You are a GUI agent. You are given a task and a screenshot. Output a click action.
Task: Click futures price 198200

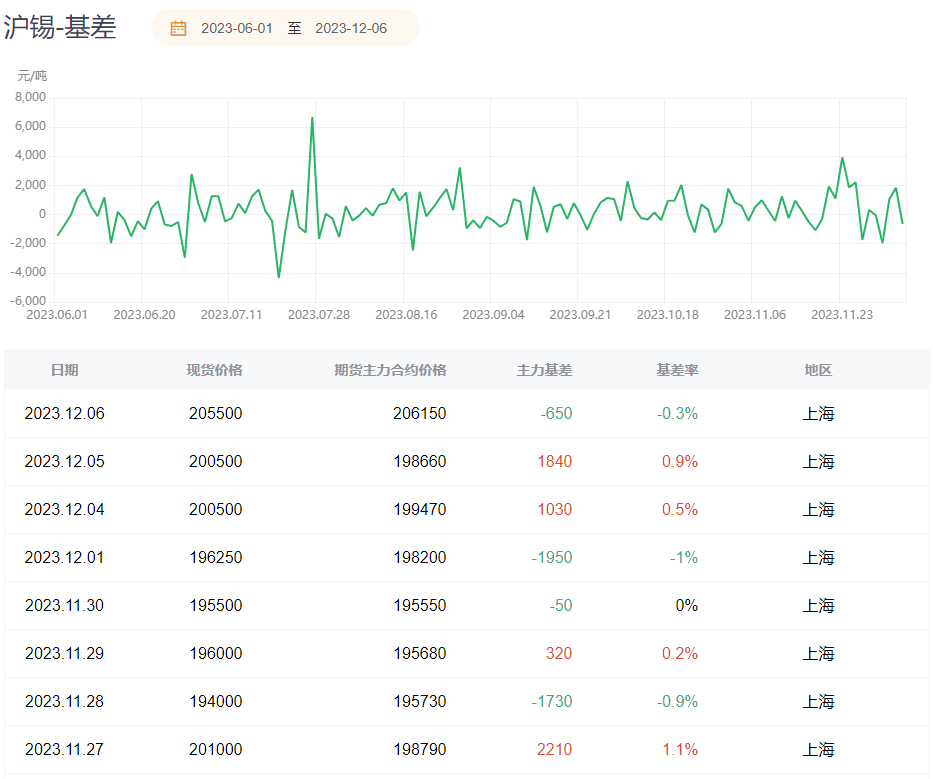[419, 558]
